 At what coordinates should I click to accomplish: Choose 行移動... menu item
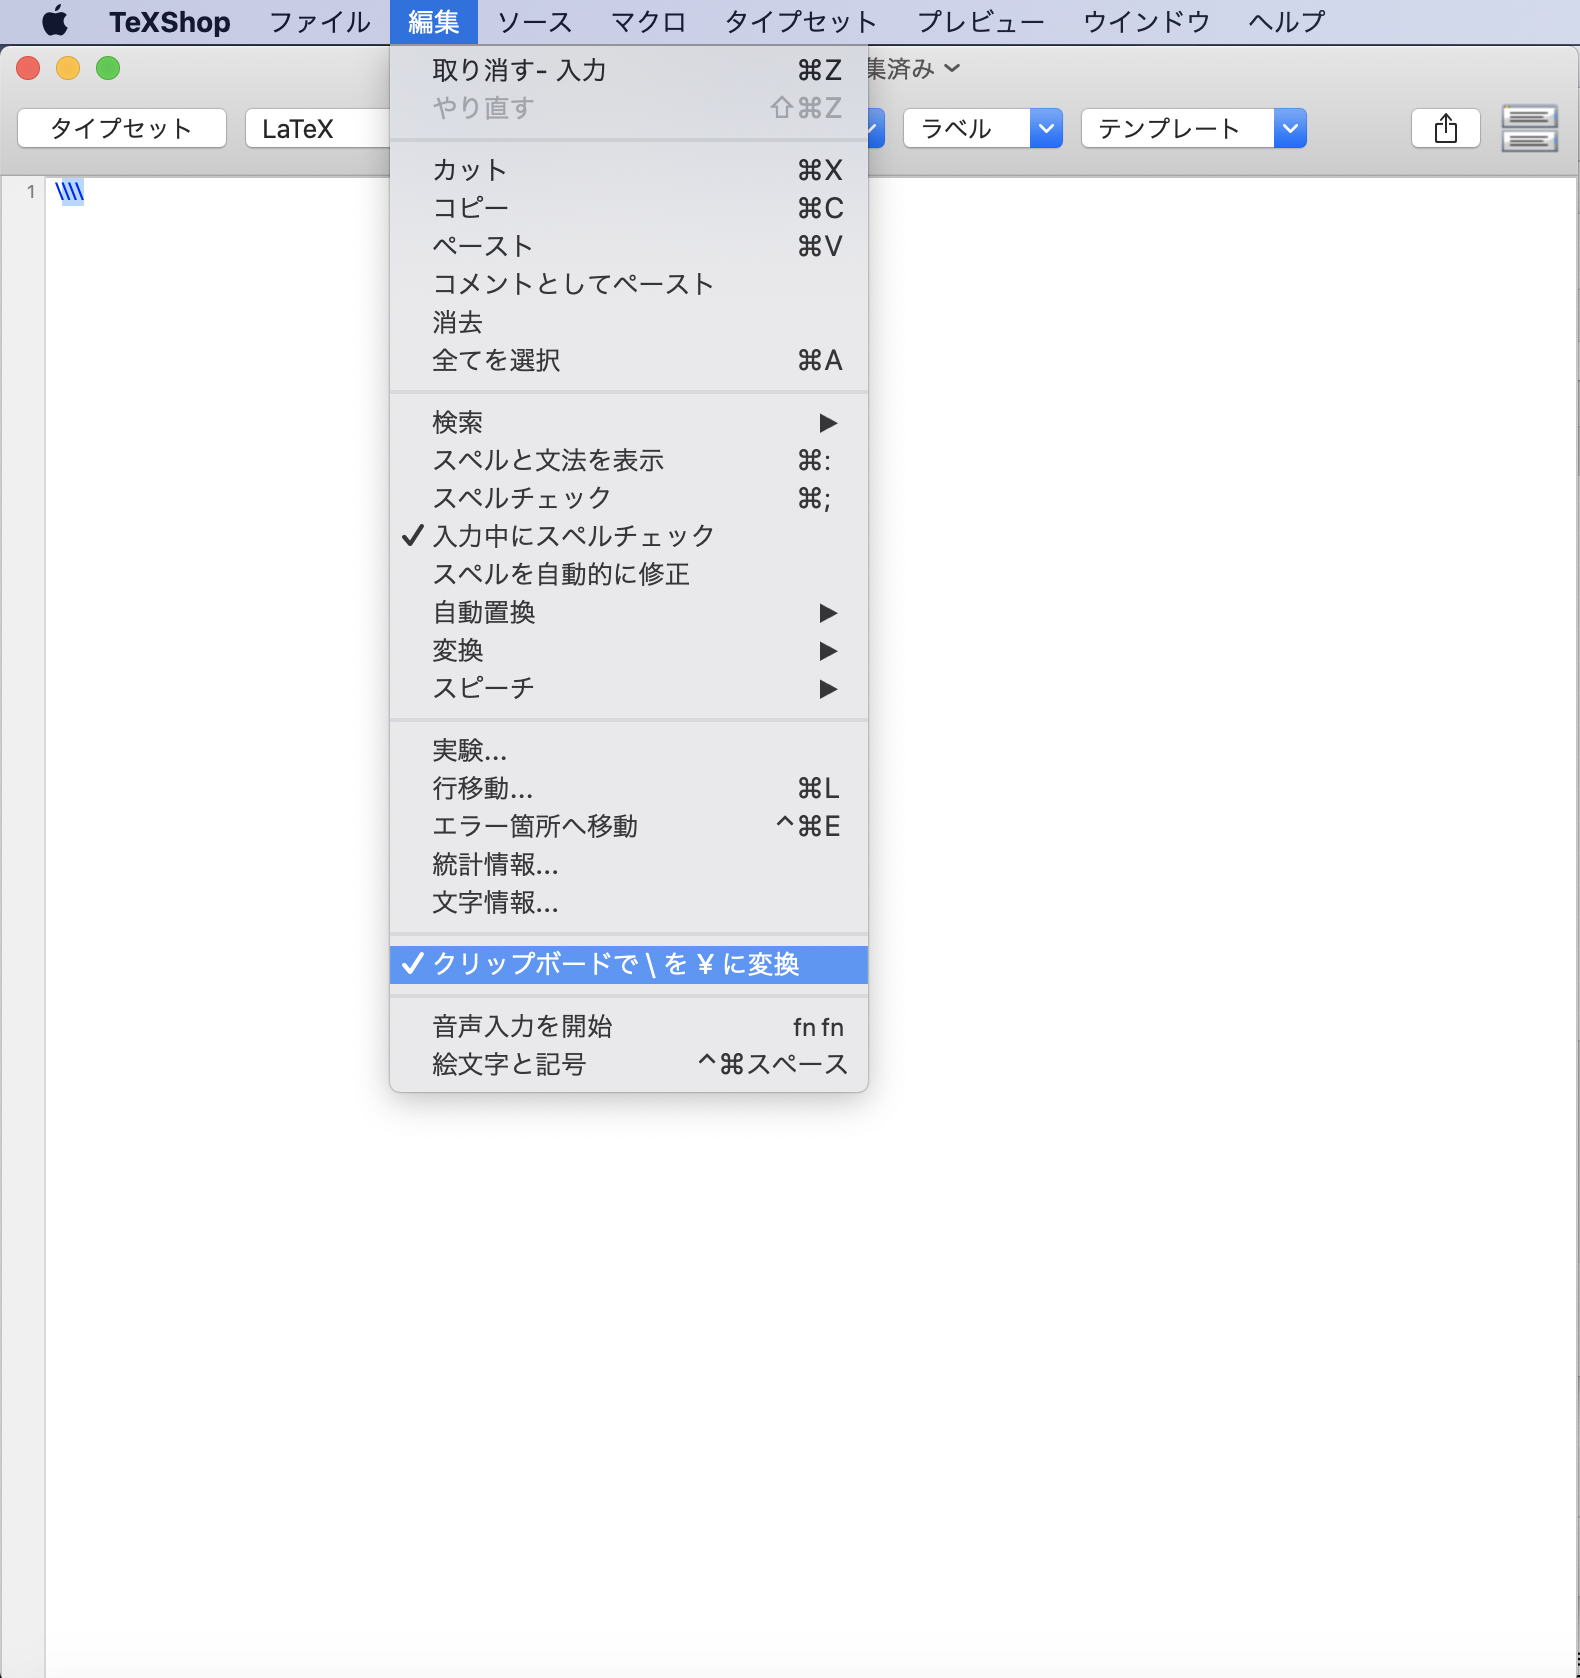click(629, 788)
